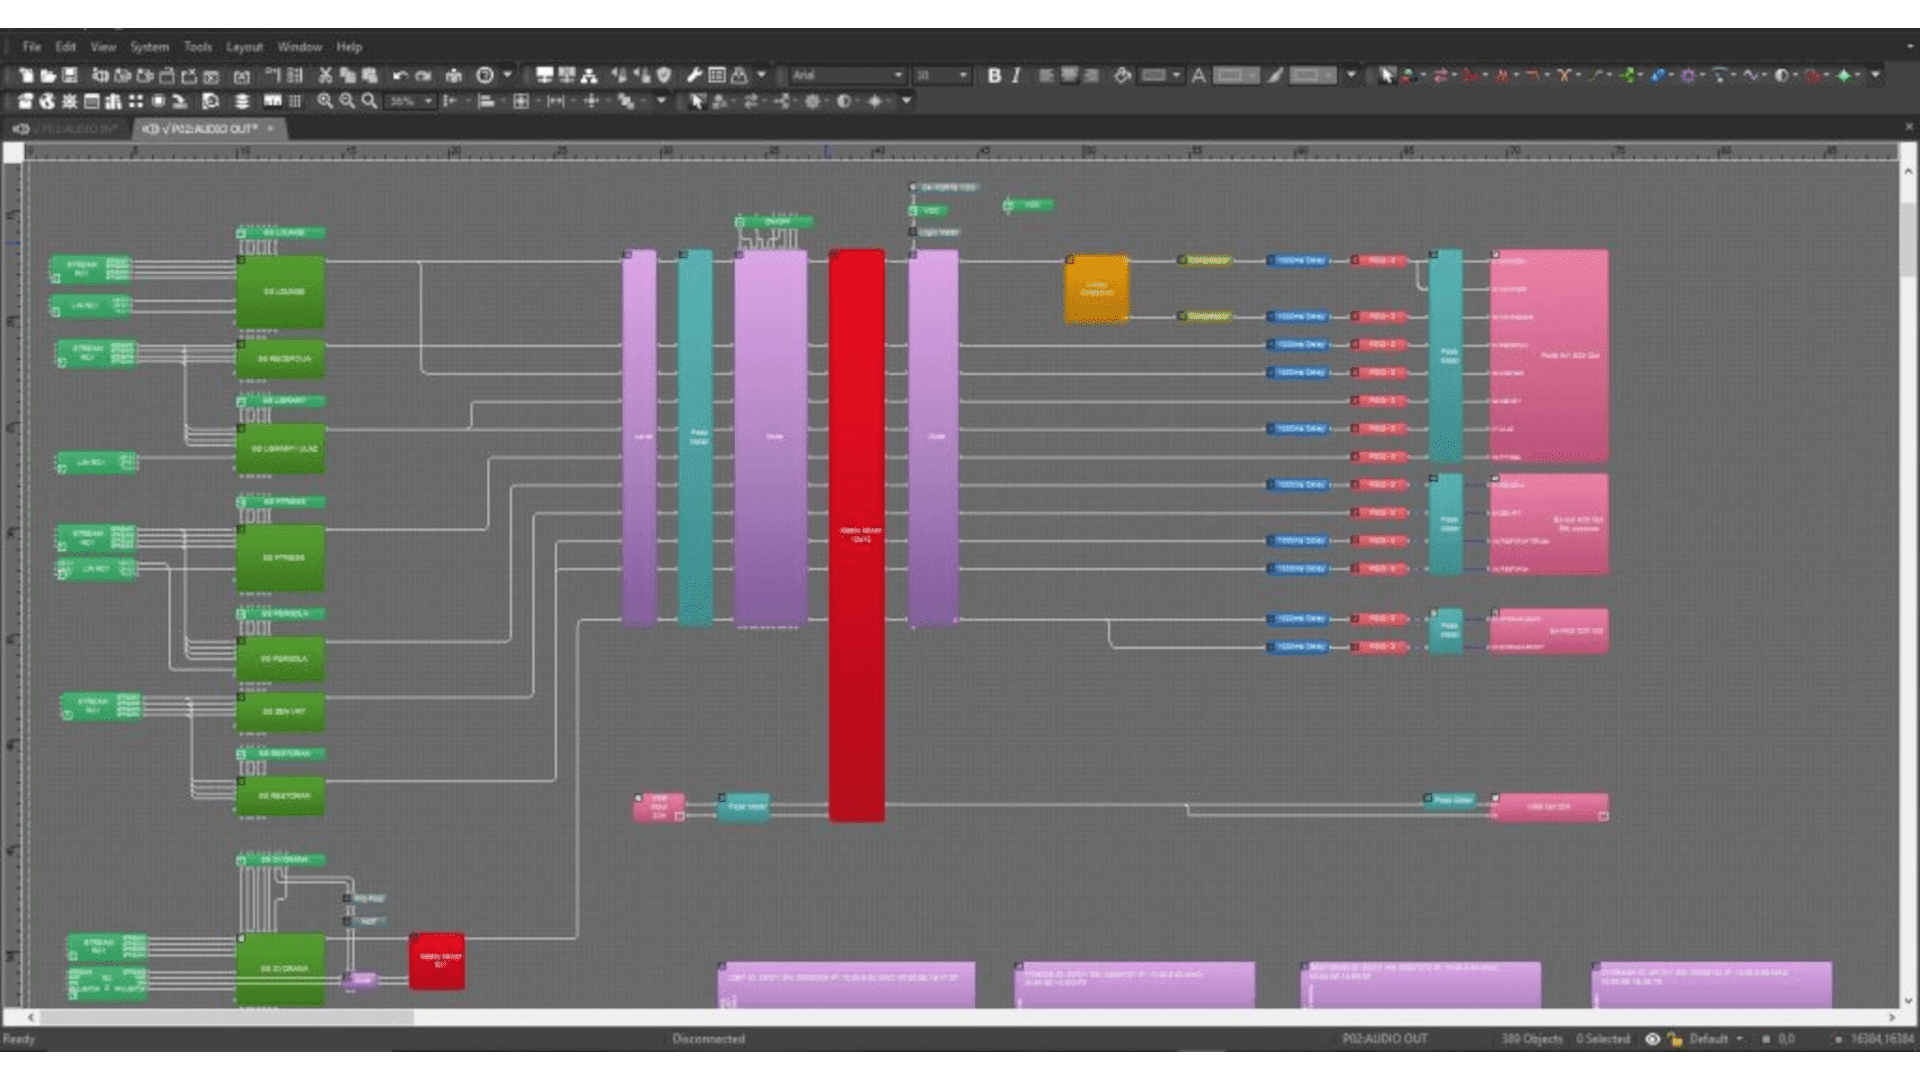Click the Cut scissors icon
The image size is (1920, 1080).
[x=325, y=75]
